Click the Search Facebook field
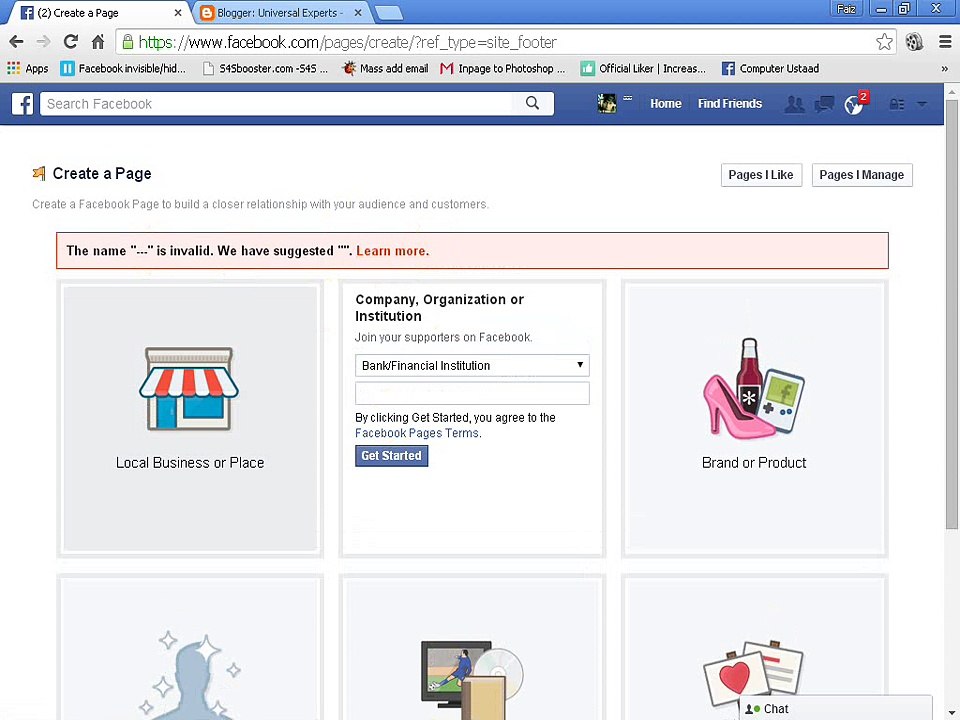The height and width of the screenshot is (720, 960). click(x=276, y=103)
